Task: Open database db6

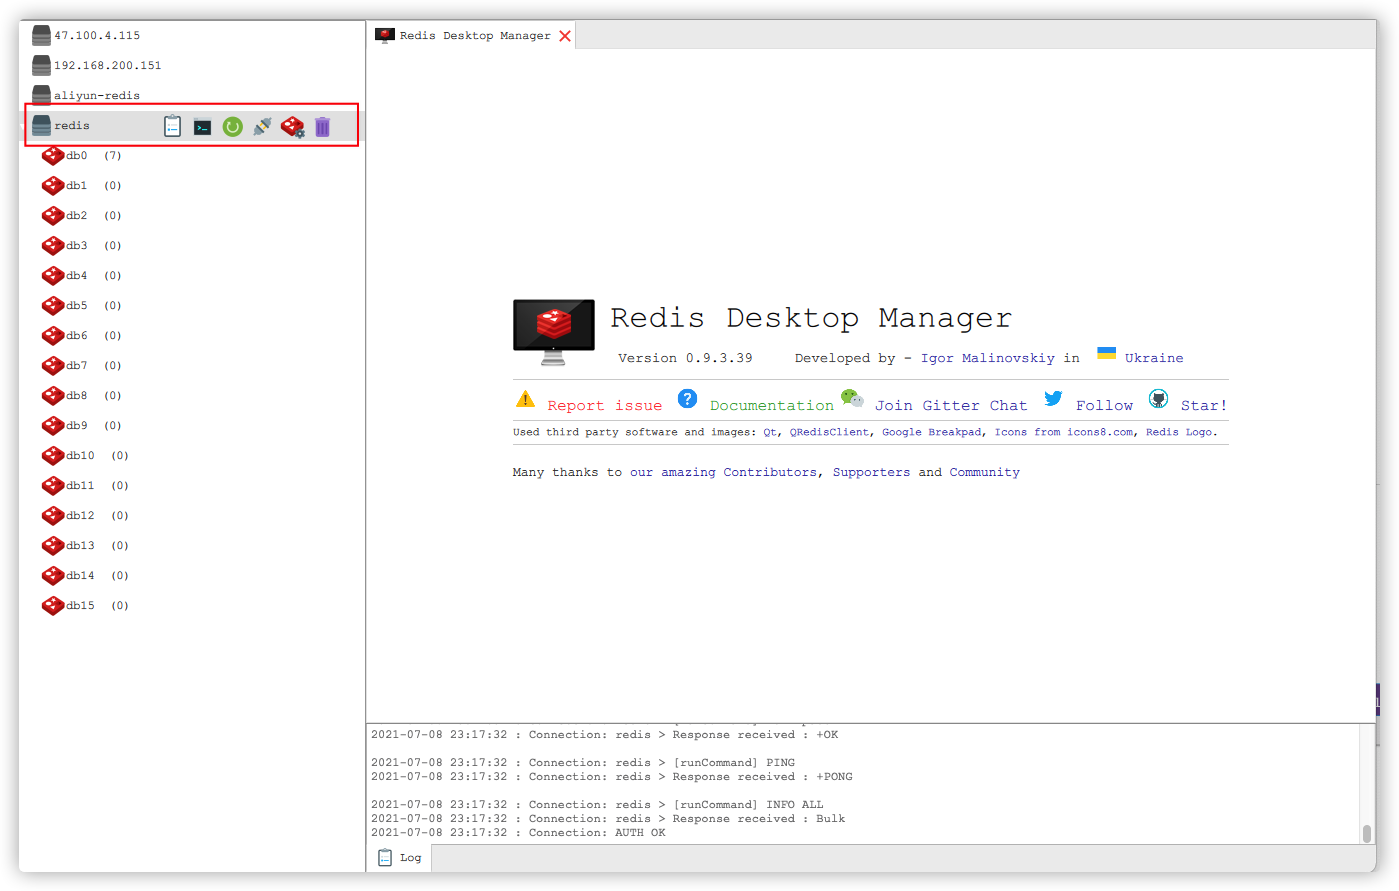Action: [x=81, y=336]
